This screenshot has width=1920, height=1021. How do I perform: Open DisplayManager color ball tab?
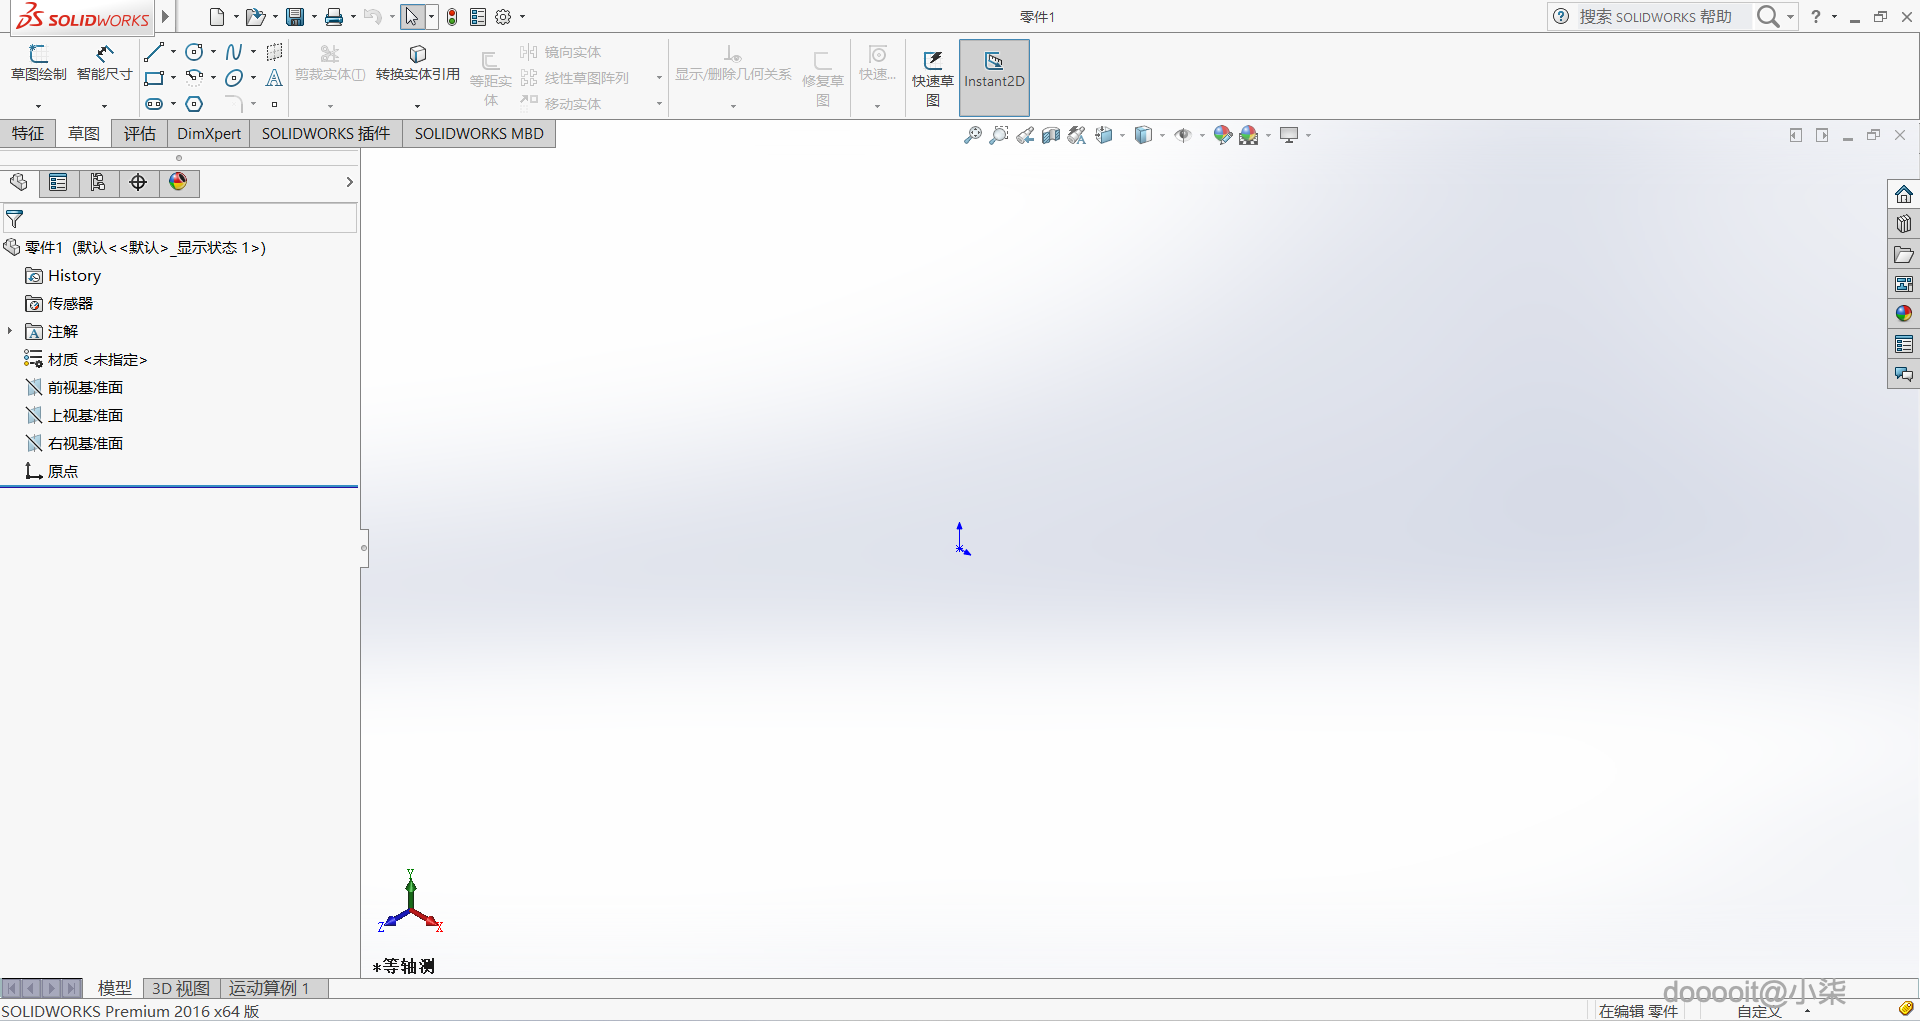click(178, 182)
